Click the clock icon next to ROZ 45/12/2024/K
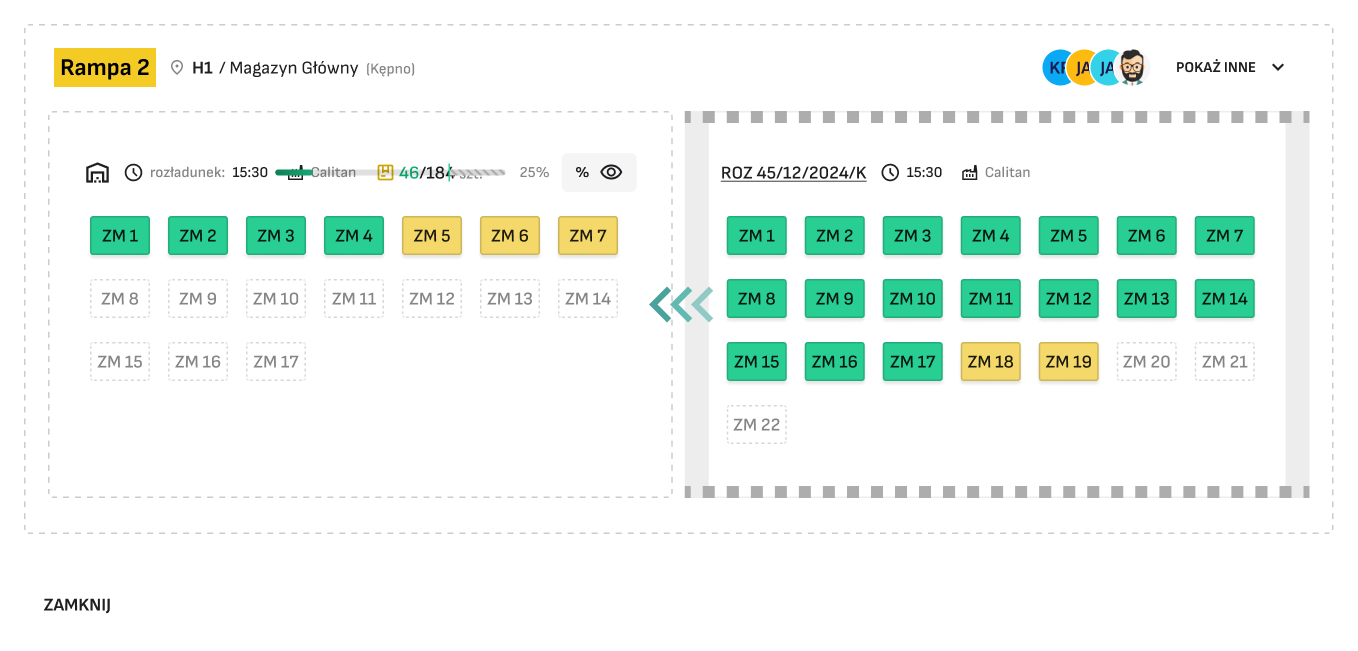 890,172
